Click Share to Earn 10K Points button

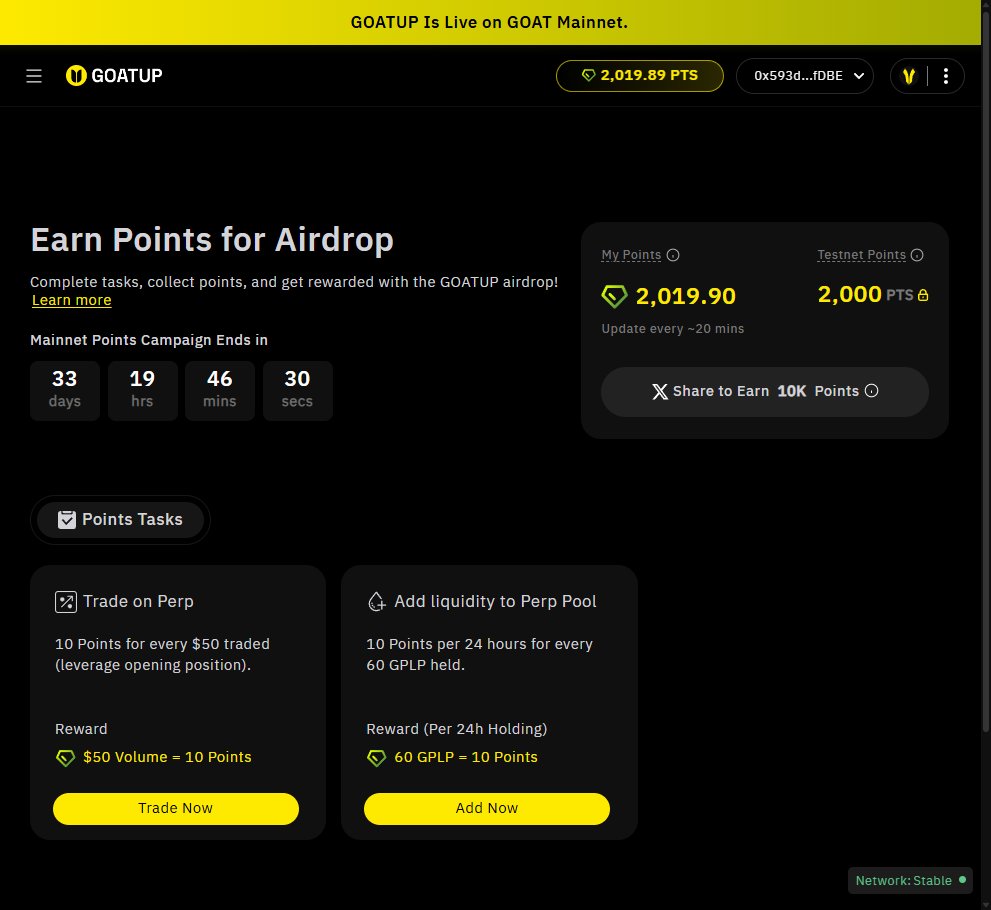[765, 391]
